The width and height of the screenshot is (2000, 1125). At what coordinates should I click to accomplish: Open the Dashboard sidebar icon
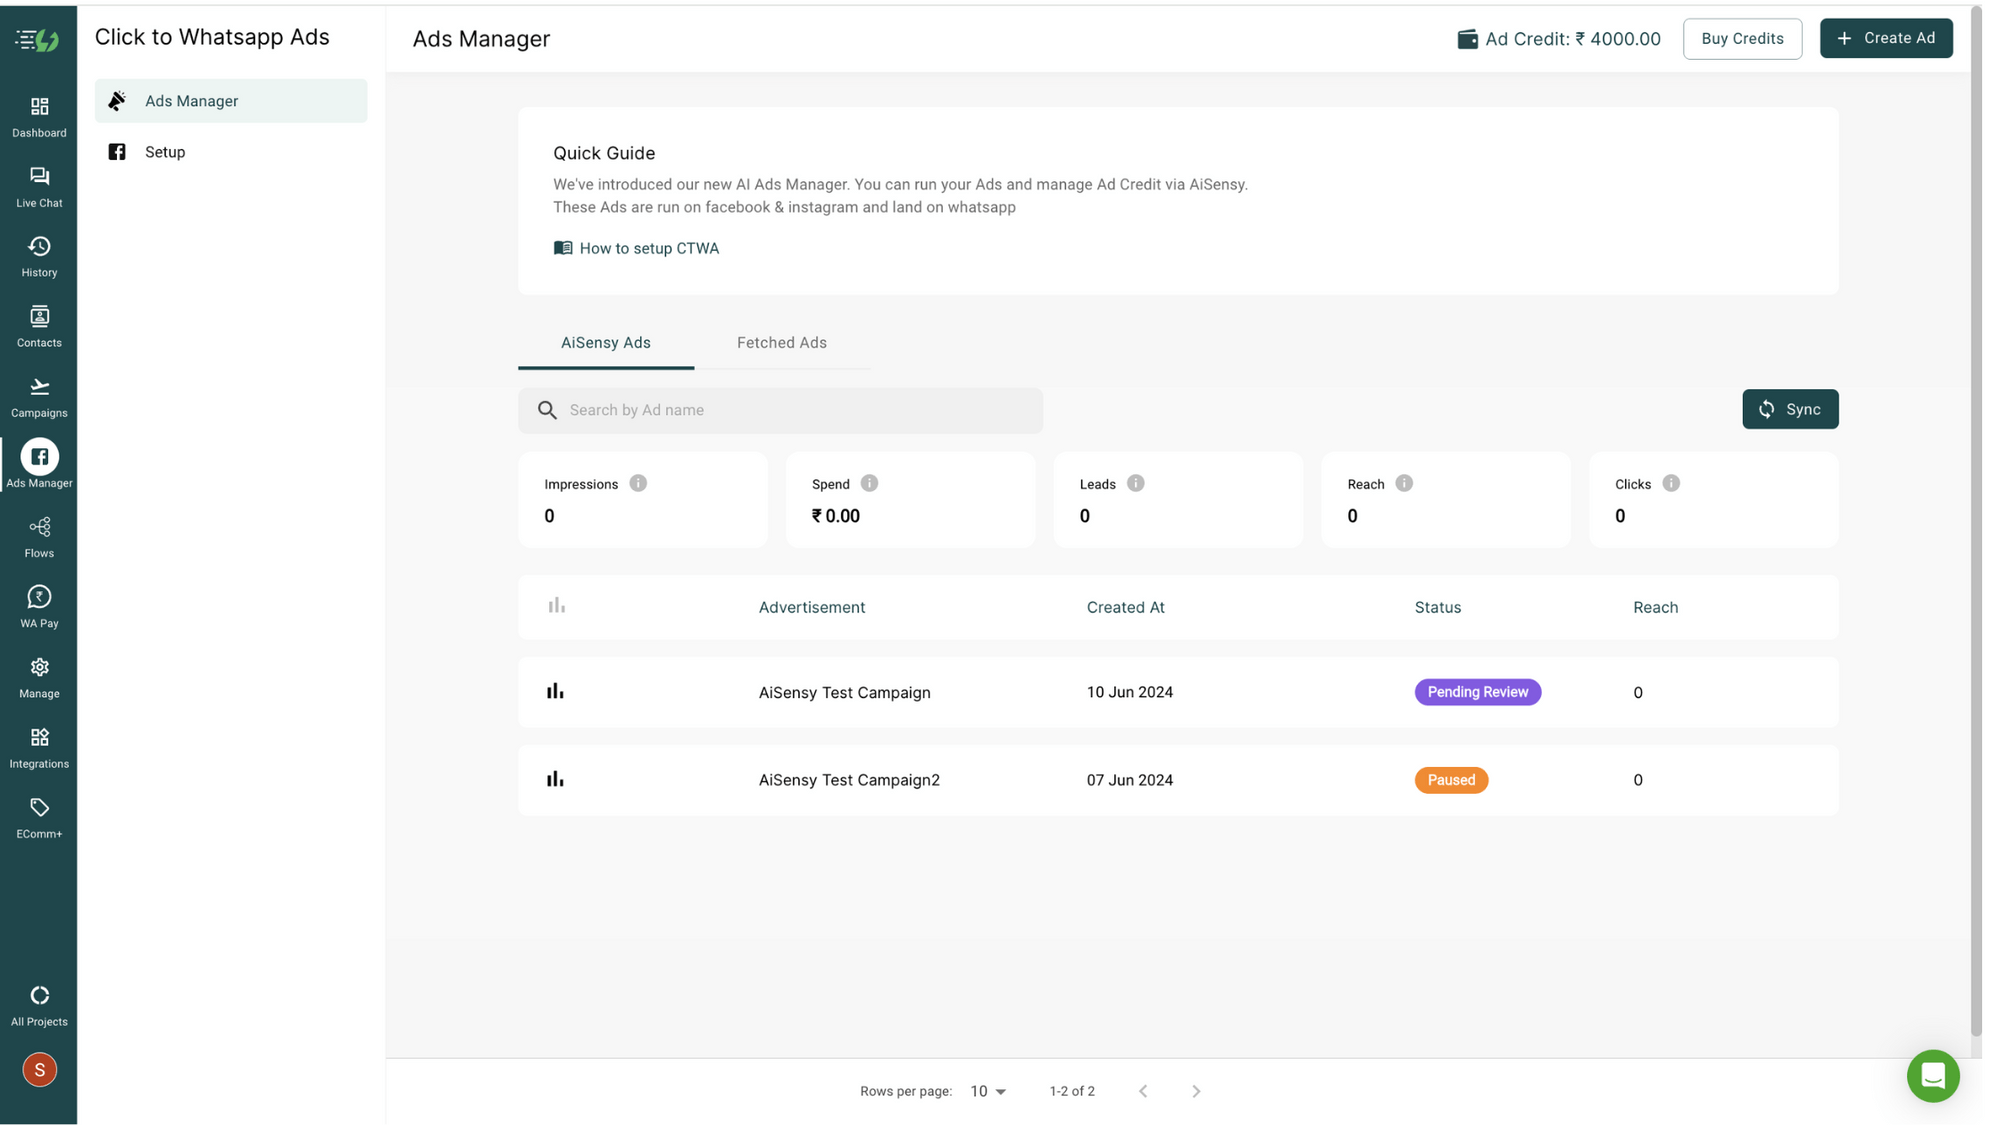[x=39, y=116]
